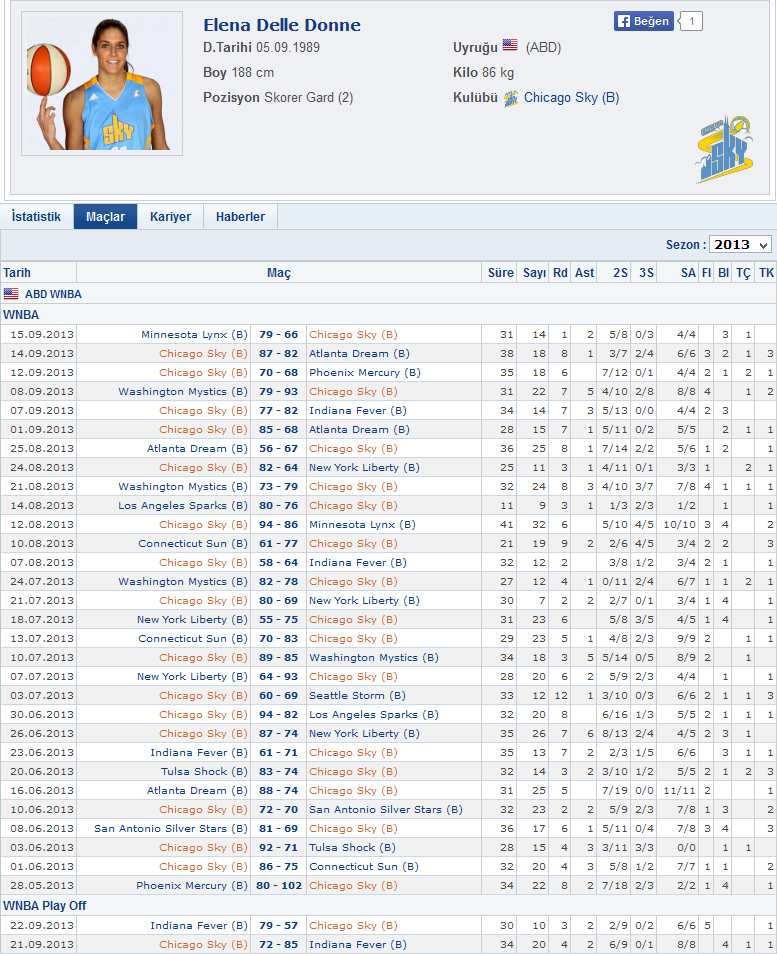Open Elena Delle Donne player photo
This screenshot has width=777, height=954.
pos(102,83)
